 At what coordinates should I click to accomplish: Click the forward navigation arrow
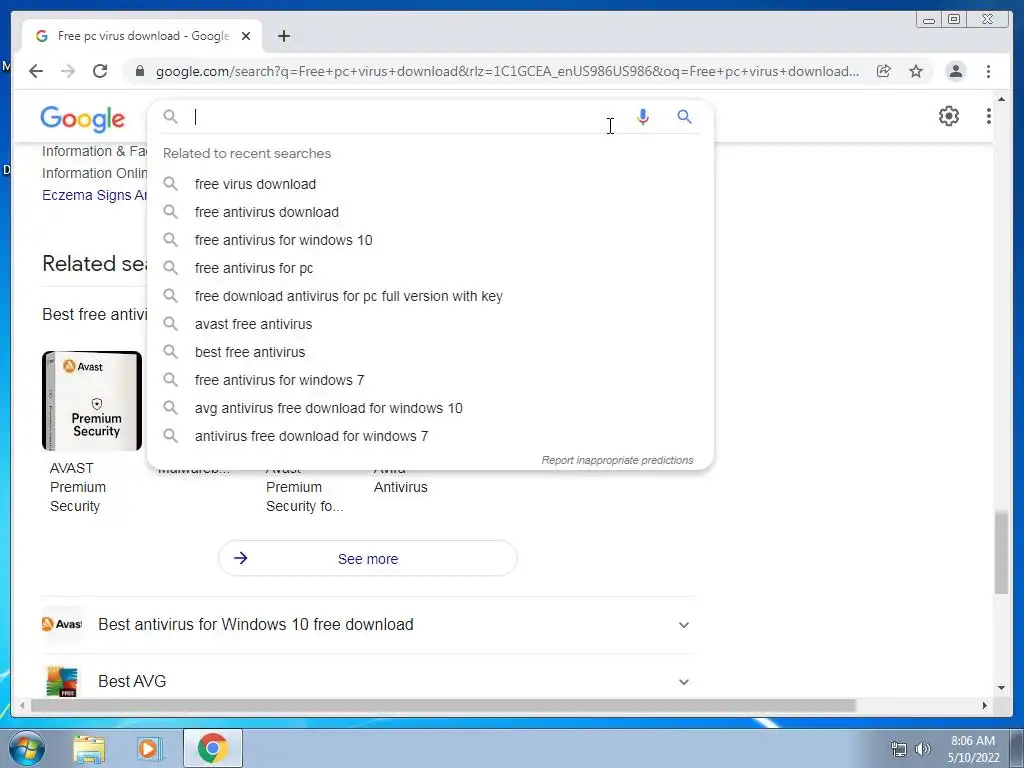pos(68,71)
